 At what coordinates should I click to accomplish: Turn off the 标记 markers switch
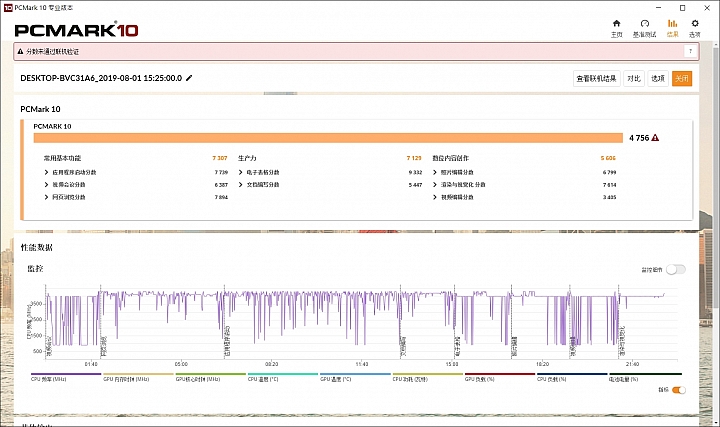pyautogui.click(x=679, y=390)
